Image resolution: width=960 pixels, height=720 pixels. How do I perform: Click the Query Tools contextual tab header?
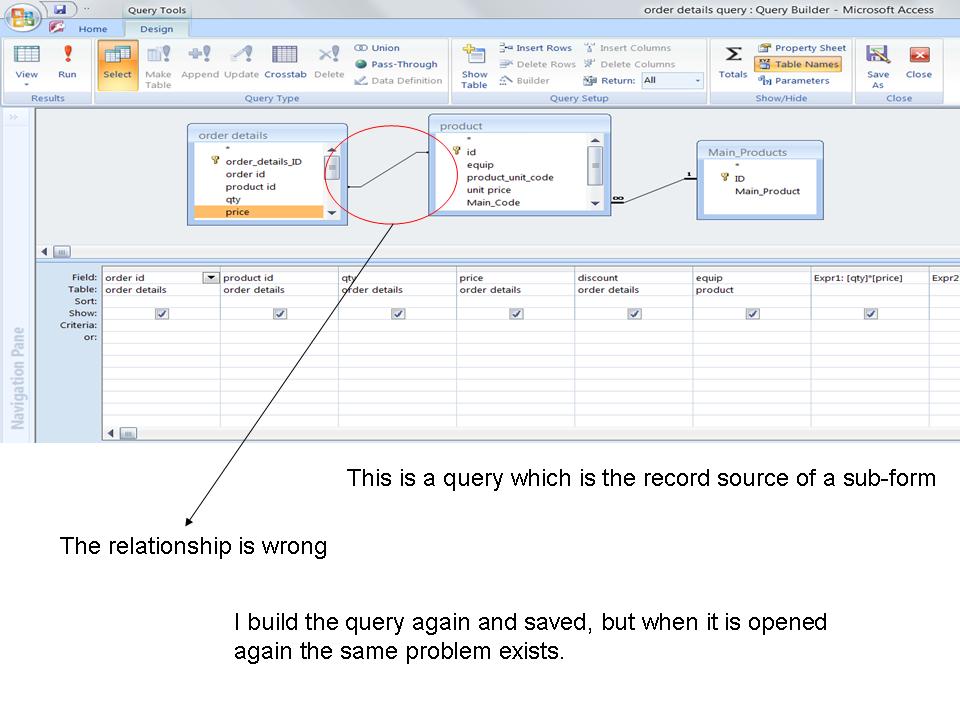[157, 10]
